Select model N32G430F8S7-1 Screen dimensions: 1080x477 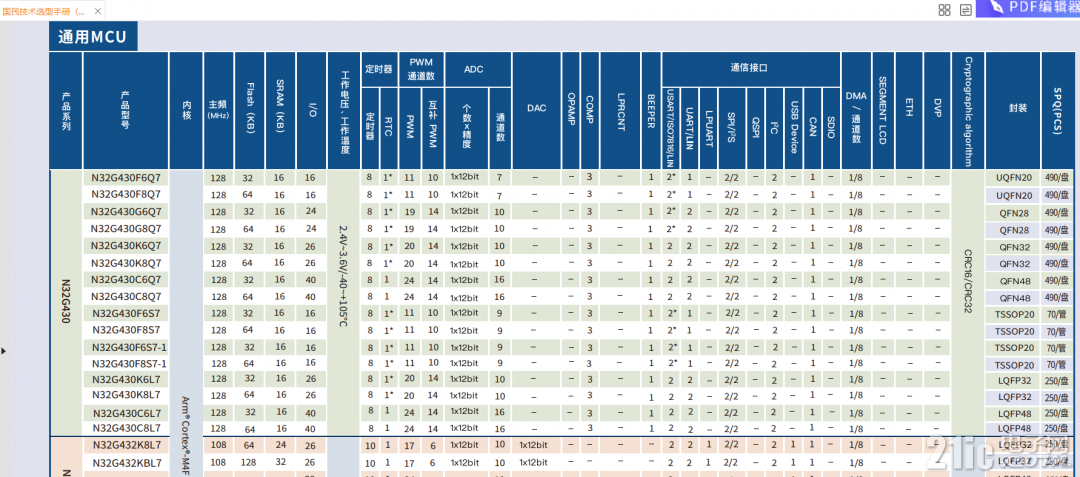pyautogui.click(x=129, y=363)
